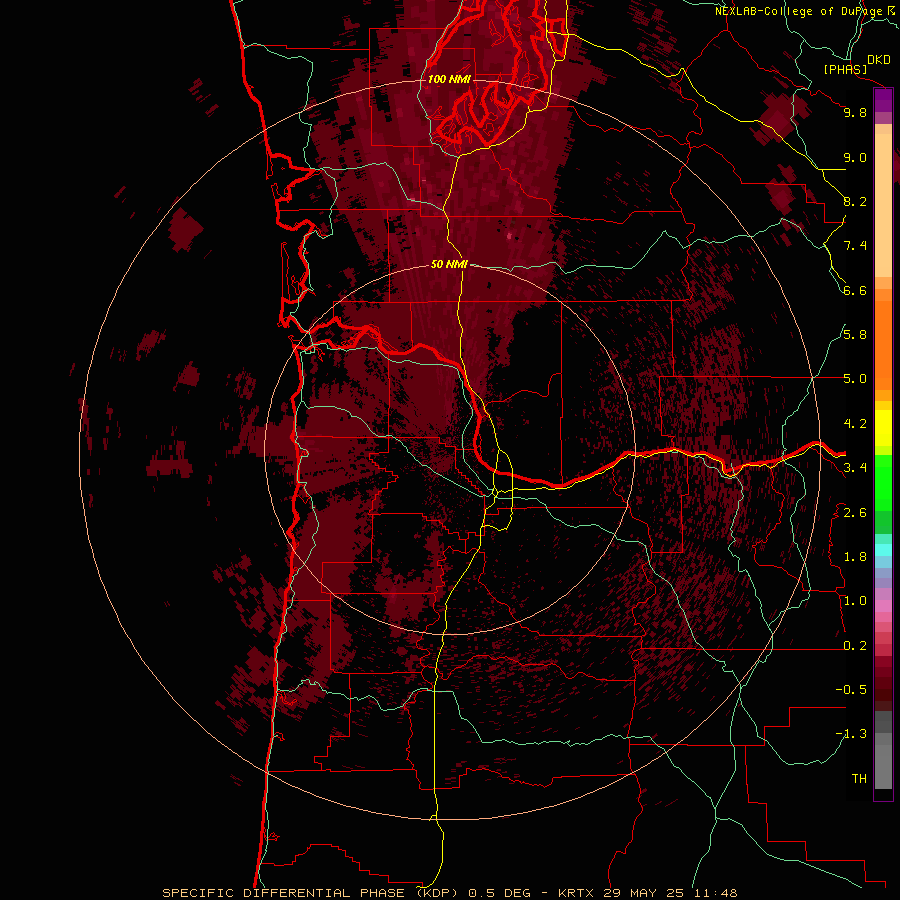Click the 6.6 scale value
Screen dimensions: 900x900
855,290
